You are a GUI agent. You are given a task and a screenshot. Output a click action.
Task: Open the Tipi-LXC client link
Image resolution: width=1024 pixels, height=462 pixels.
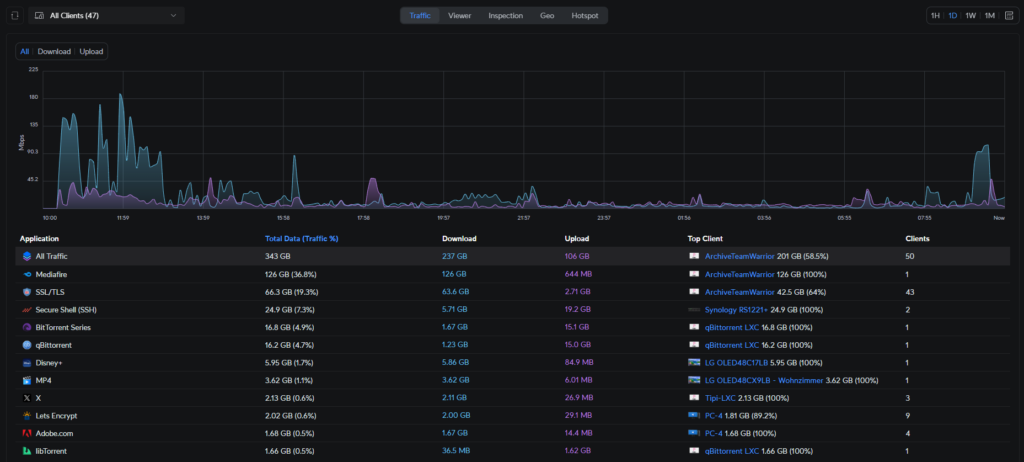coord(720,398)
